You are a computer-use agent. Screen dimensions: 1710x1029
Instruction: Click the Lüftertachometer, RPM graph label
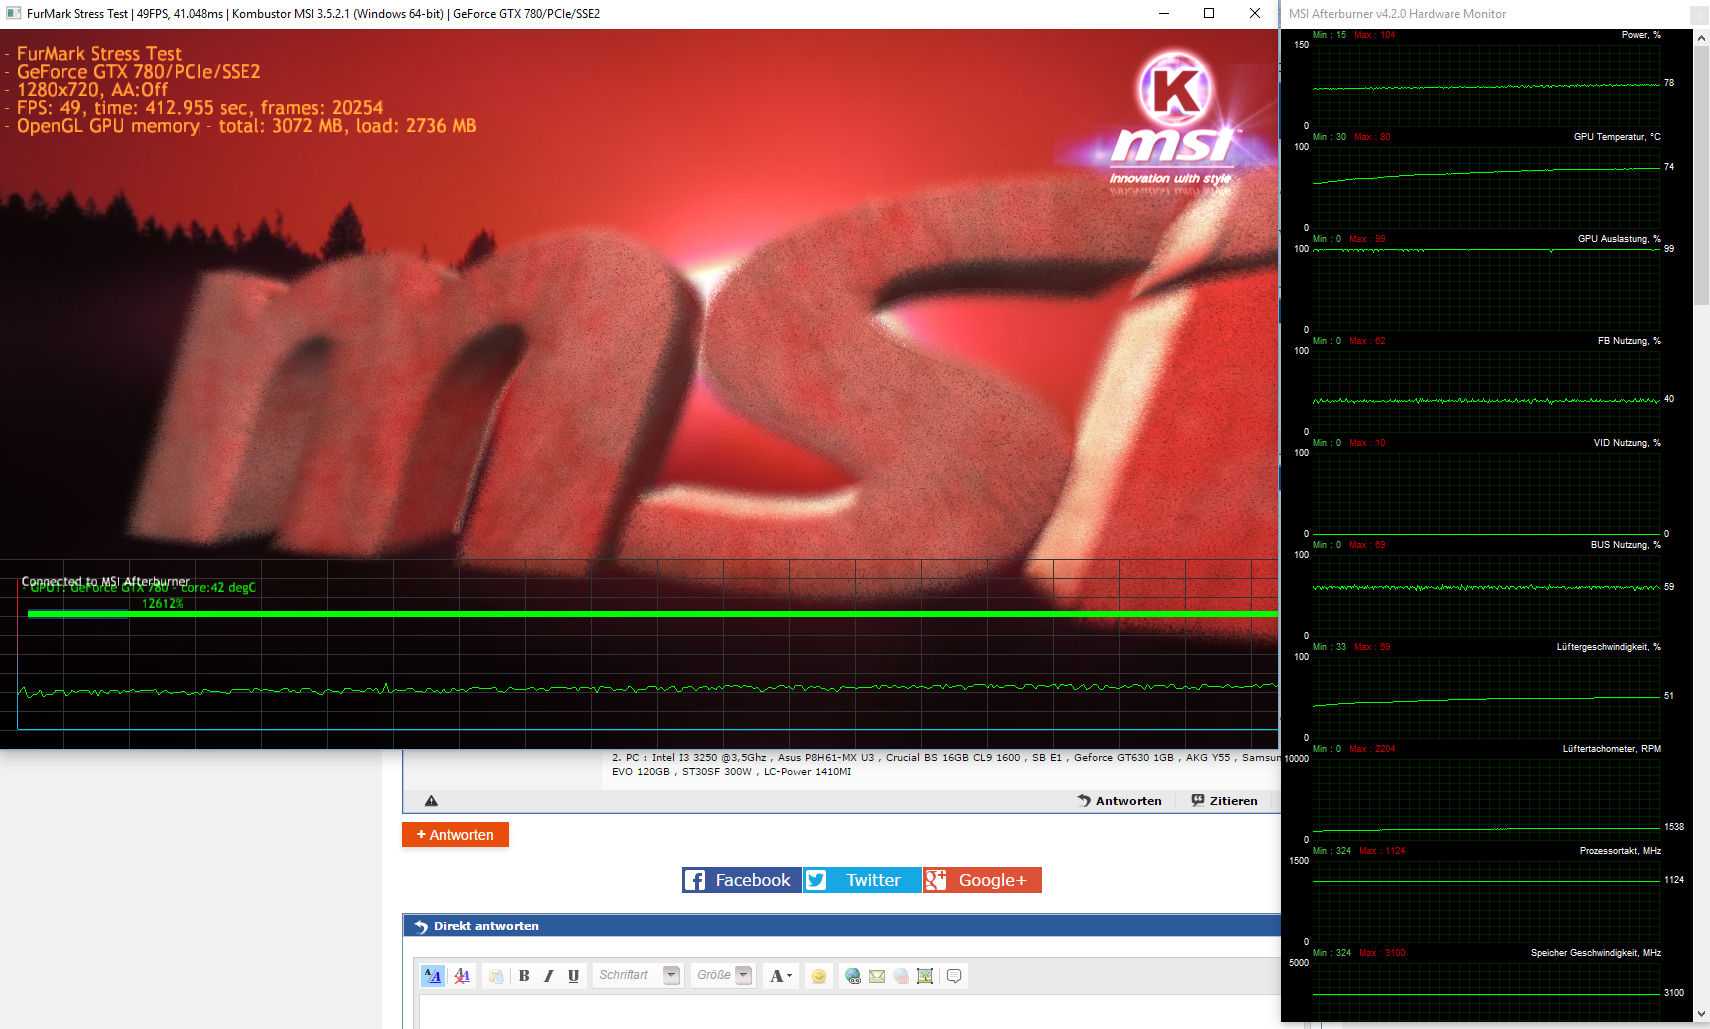tap(1612, 749)
